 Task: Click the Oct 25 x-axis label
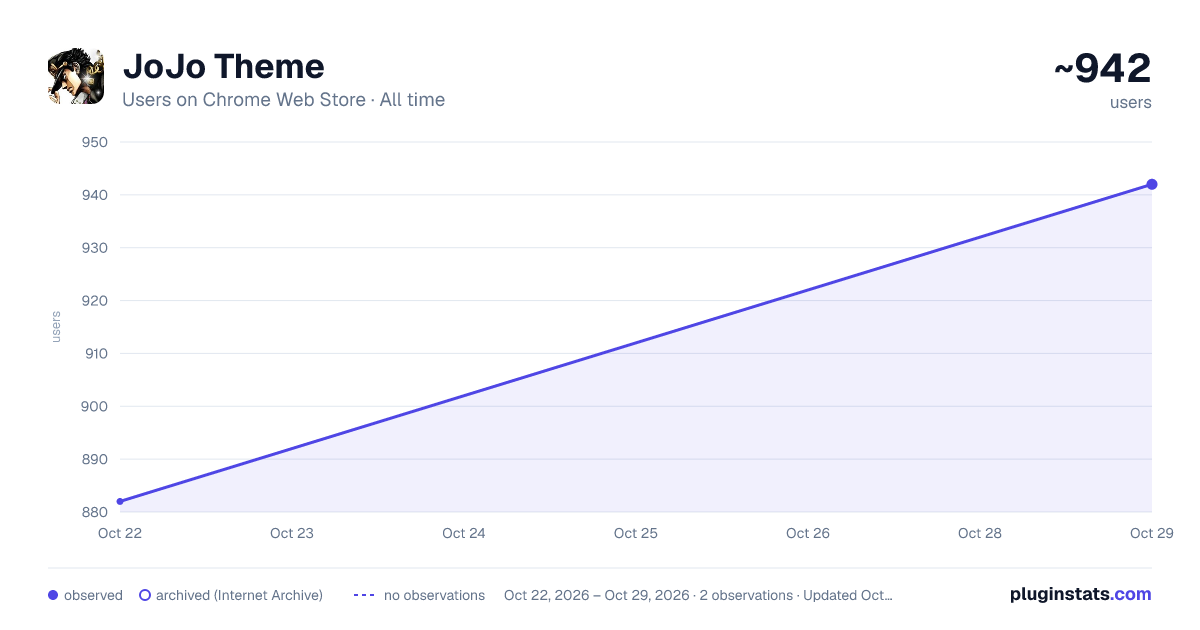[636, 533]
